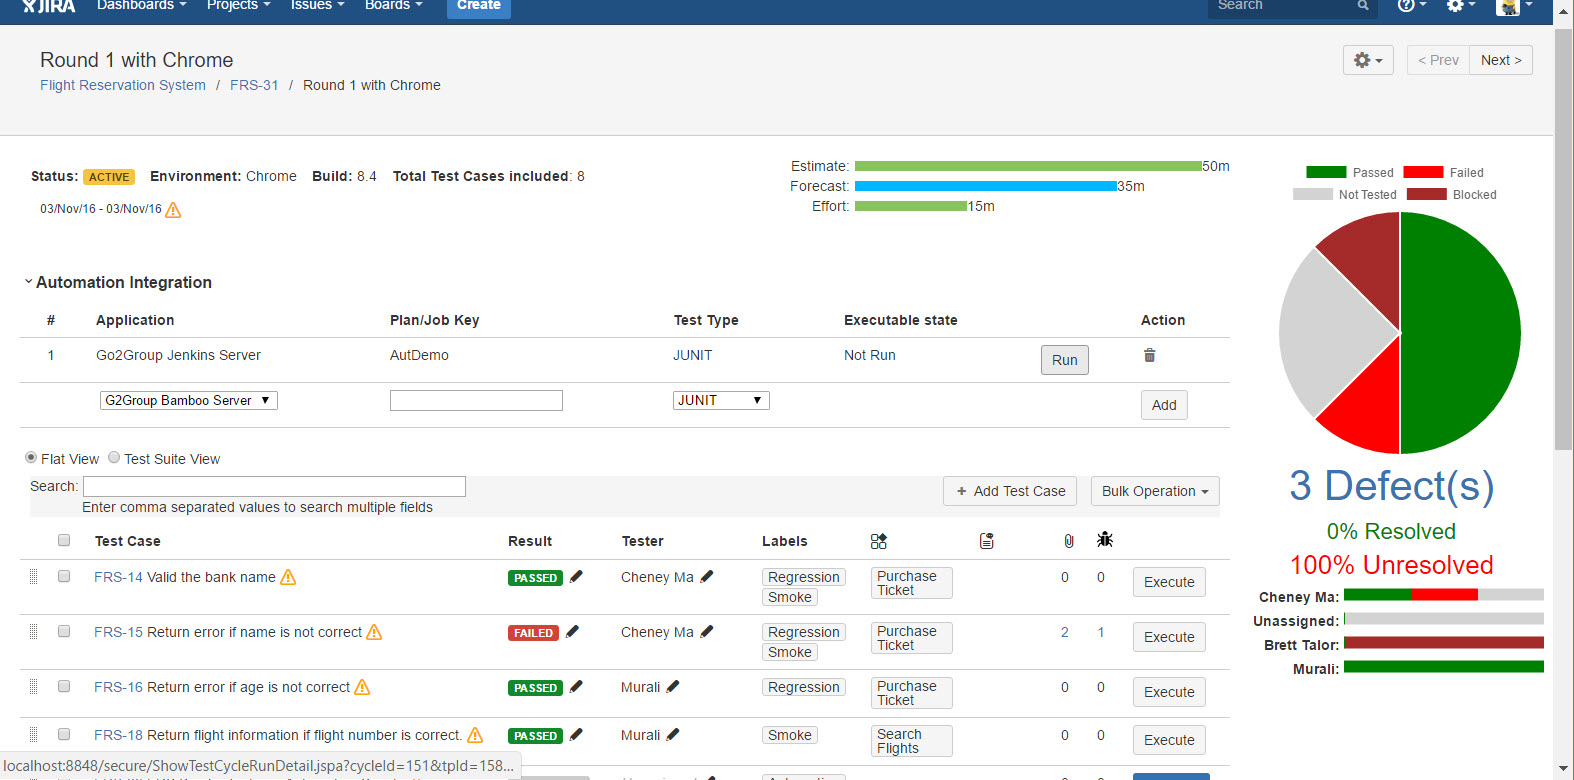Image resolution: width=1574 pixels, height=780 pixels.
Task: Open the Bulk Operation dropdown
Action: (1155, 491)
